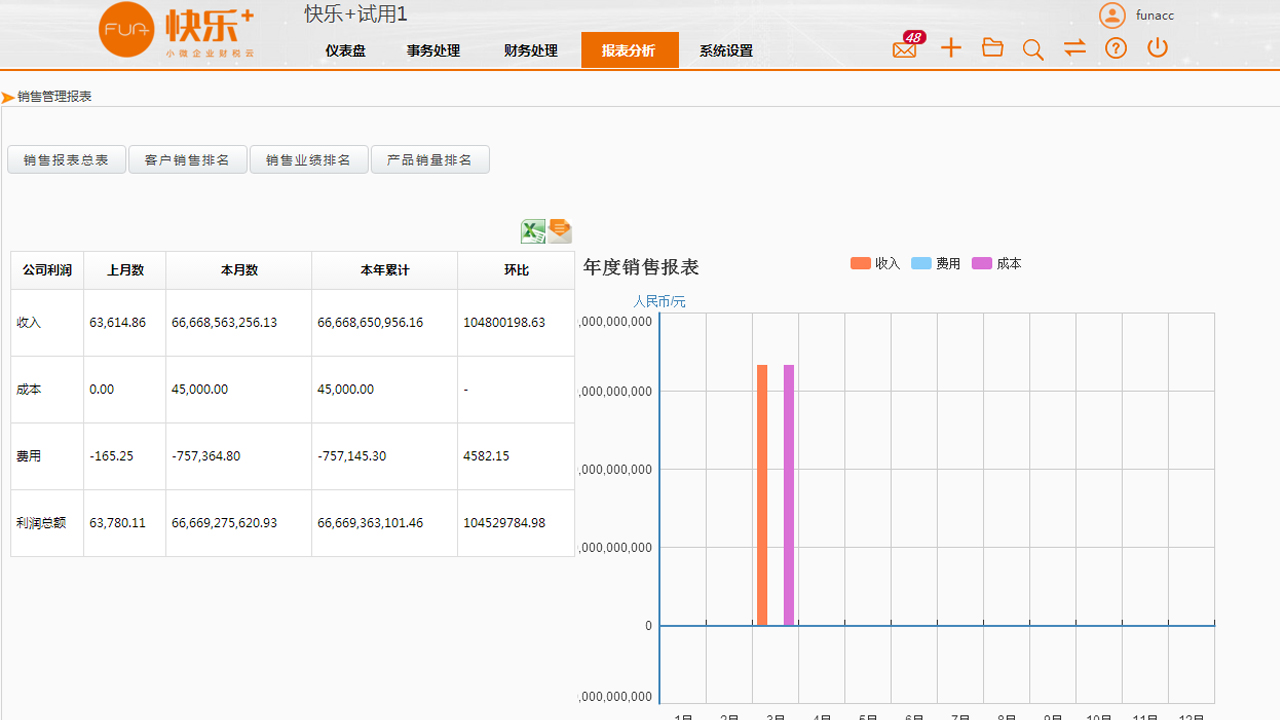Open the 仪表盘 menu
Viewport: 1280px width, 720px height.
point(345,51)
